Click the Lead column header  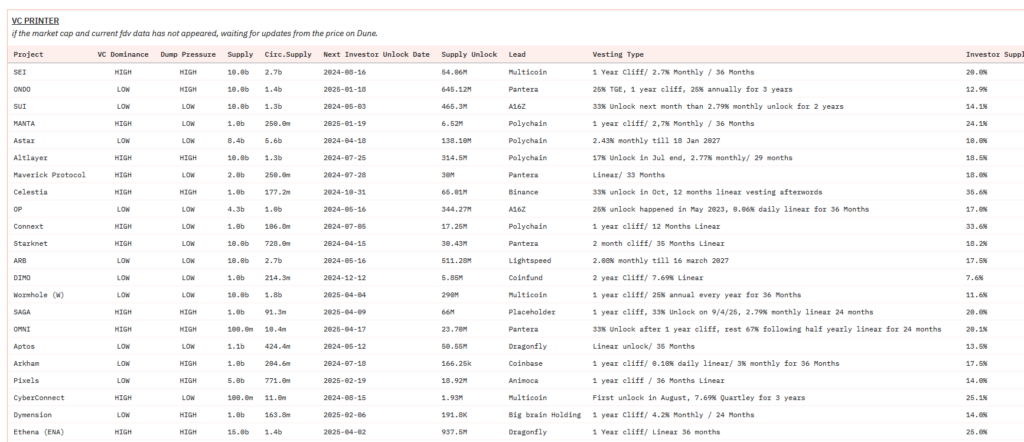(x=517, y=55)
